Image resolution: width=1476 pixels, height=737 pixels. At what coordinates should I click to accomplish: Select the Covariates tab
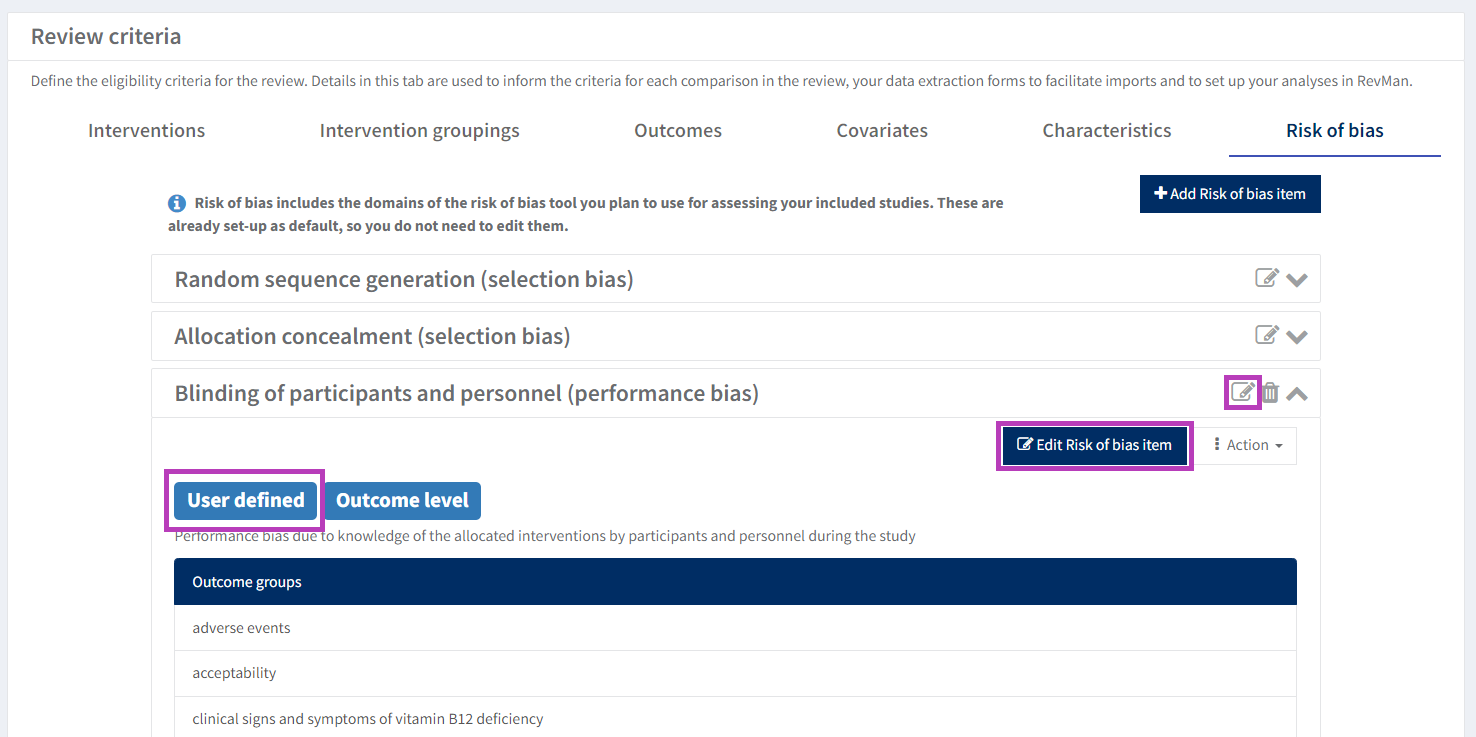(x=882, y=131)
